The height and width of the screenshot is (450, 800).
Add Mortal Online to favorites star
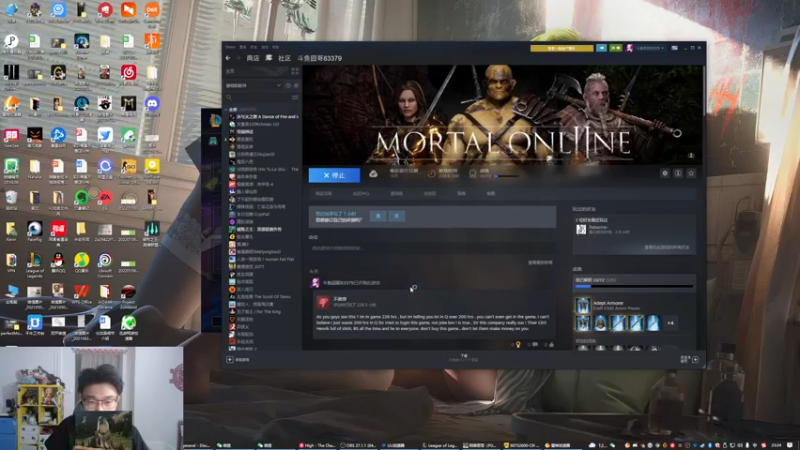tap(691, 173)
